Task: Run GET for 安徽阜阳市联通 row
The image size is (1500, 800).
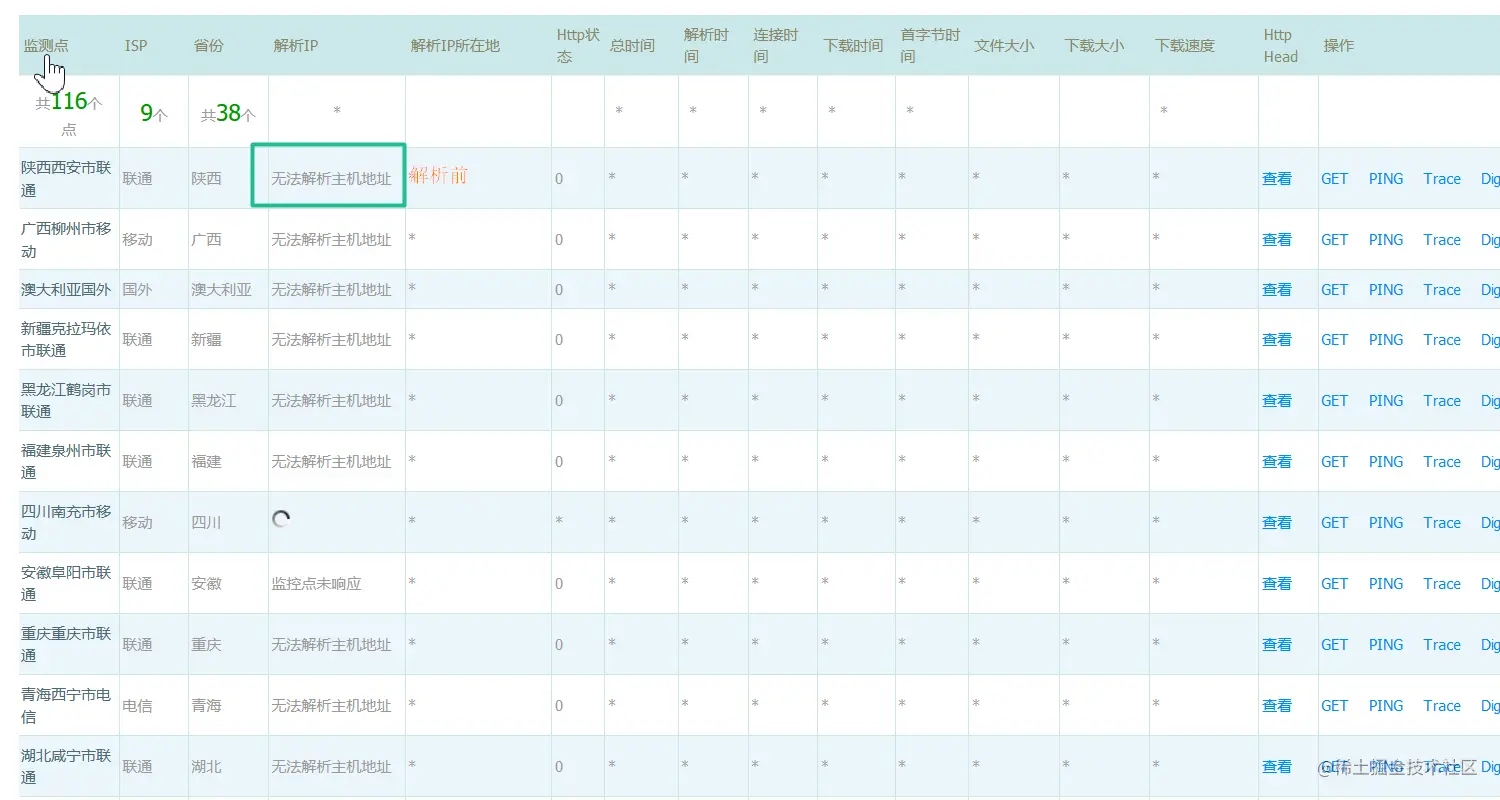Action: coord(1334,584)
